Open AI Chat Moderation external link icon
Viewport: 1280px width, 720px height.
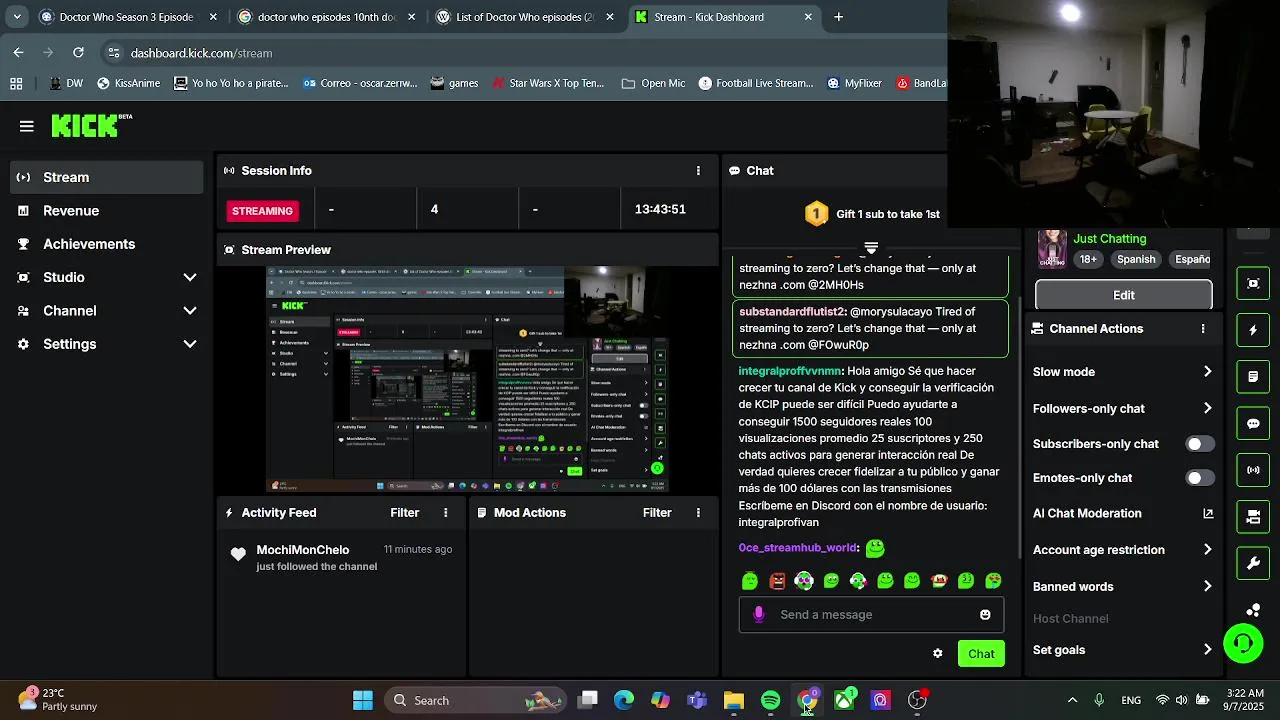(x=1208, y=514)
